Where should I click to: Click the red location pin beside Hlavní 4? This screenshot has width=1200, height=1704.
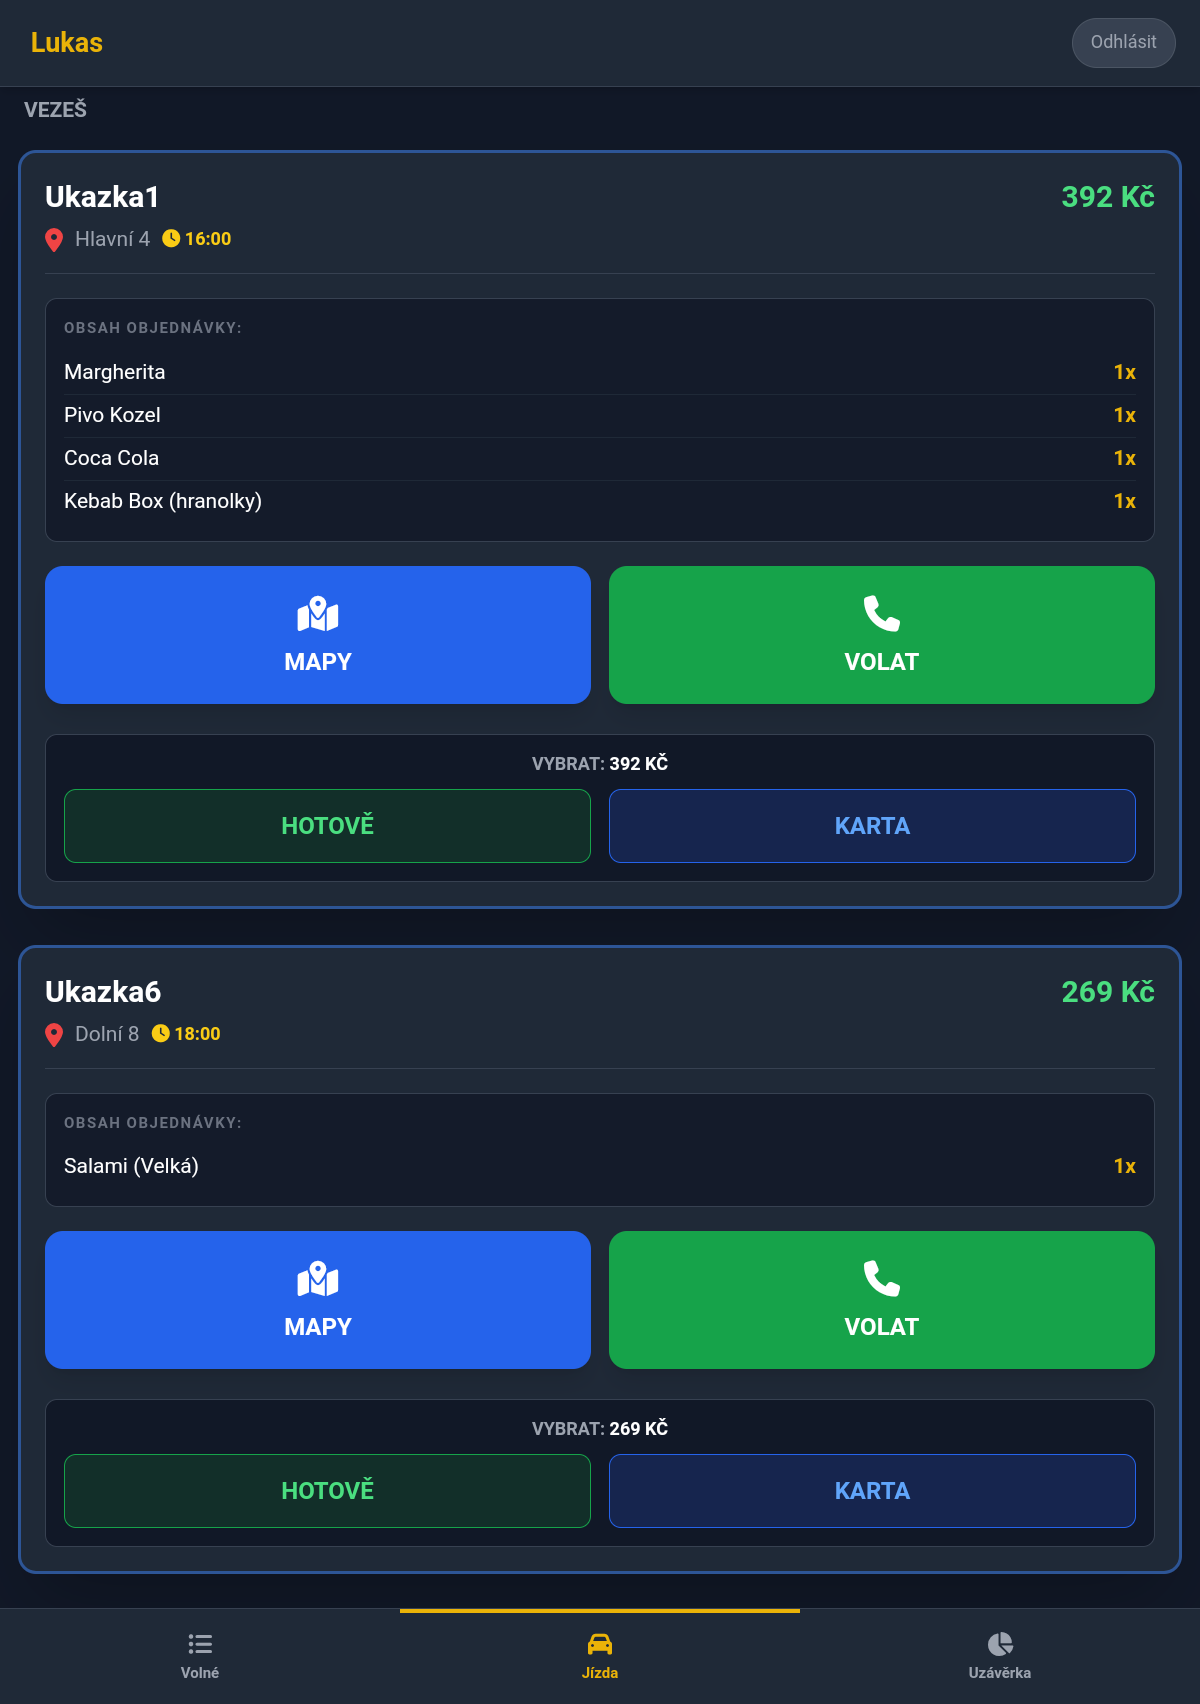pos(54,240)
